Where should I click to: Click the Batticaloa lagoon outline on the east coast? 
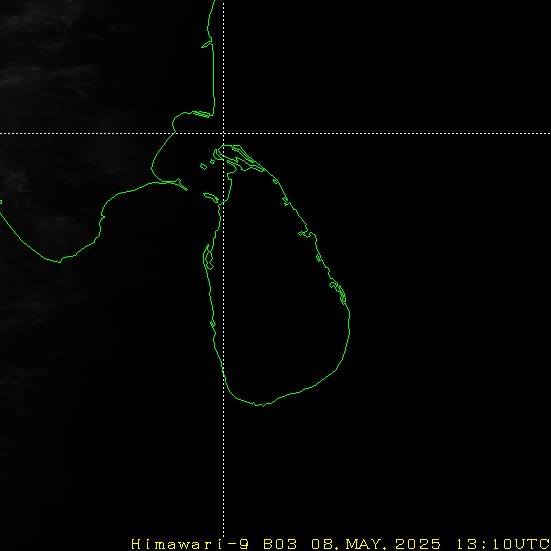coord(338,291)
